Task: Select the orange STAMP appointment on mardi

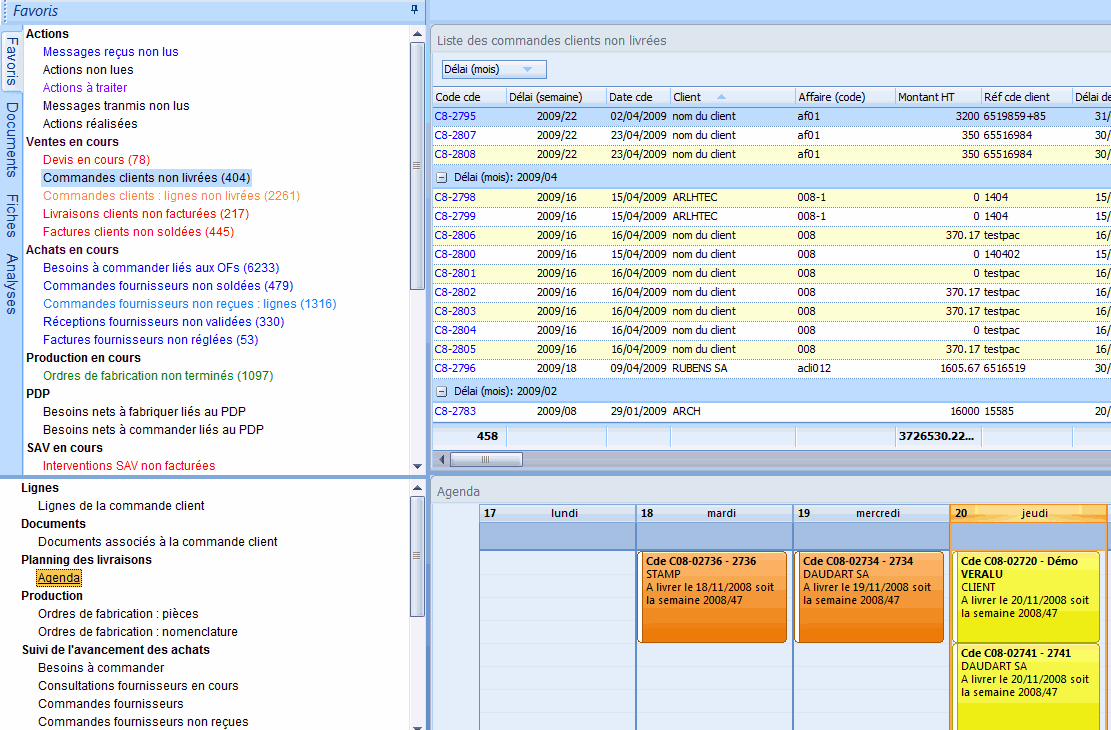Action: (x=713, y=597)
